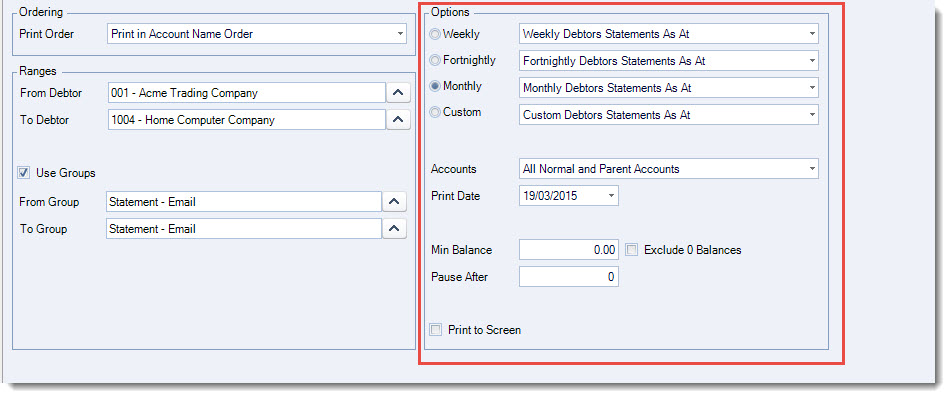Click the To Debtor field
This screenshot has width=950, height=398.
pyautogui.click(x=246, y=119)
